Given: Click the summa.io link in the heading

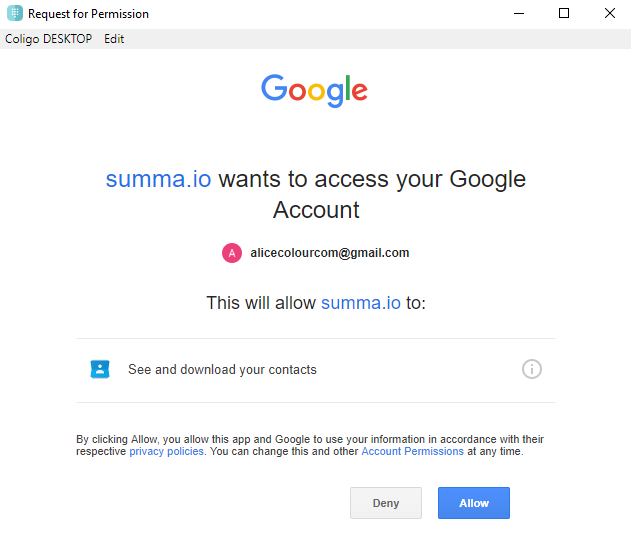Looking at the screenshot, I should (158, 180).
